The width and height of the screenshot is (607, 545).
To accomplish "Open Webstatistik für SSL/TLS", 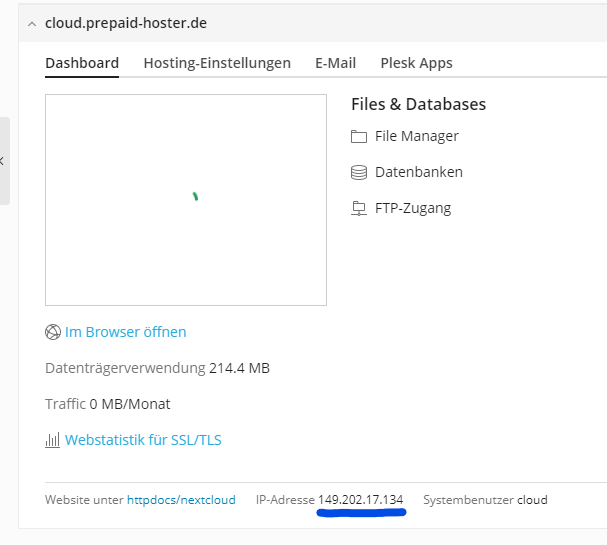I will 143,440.
